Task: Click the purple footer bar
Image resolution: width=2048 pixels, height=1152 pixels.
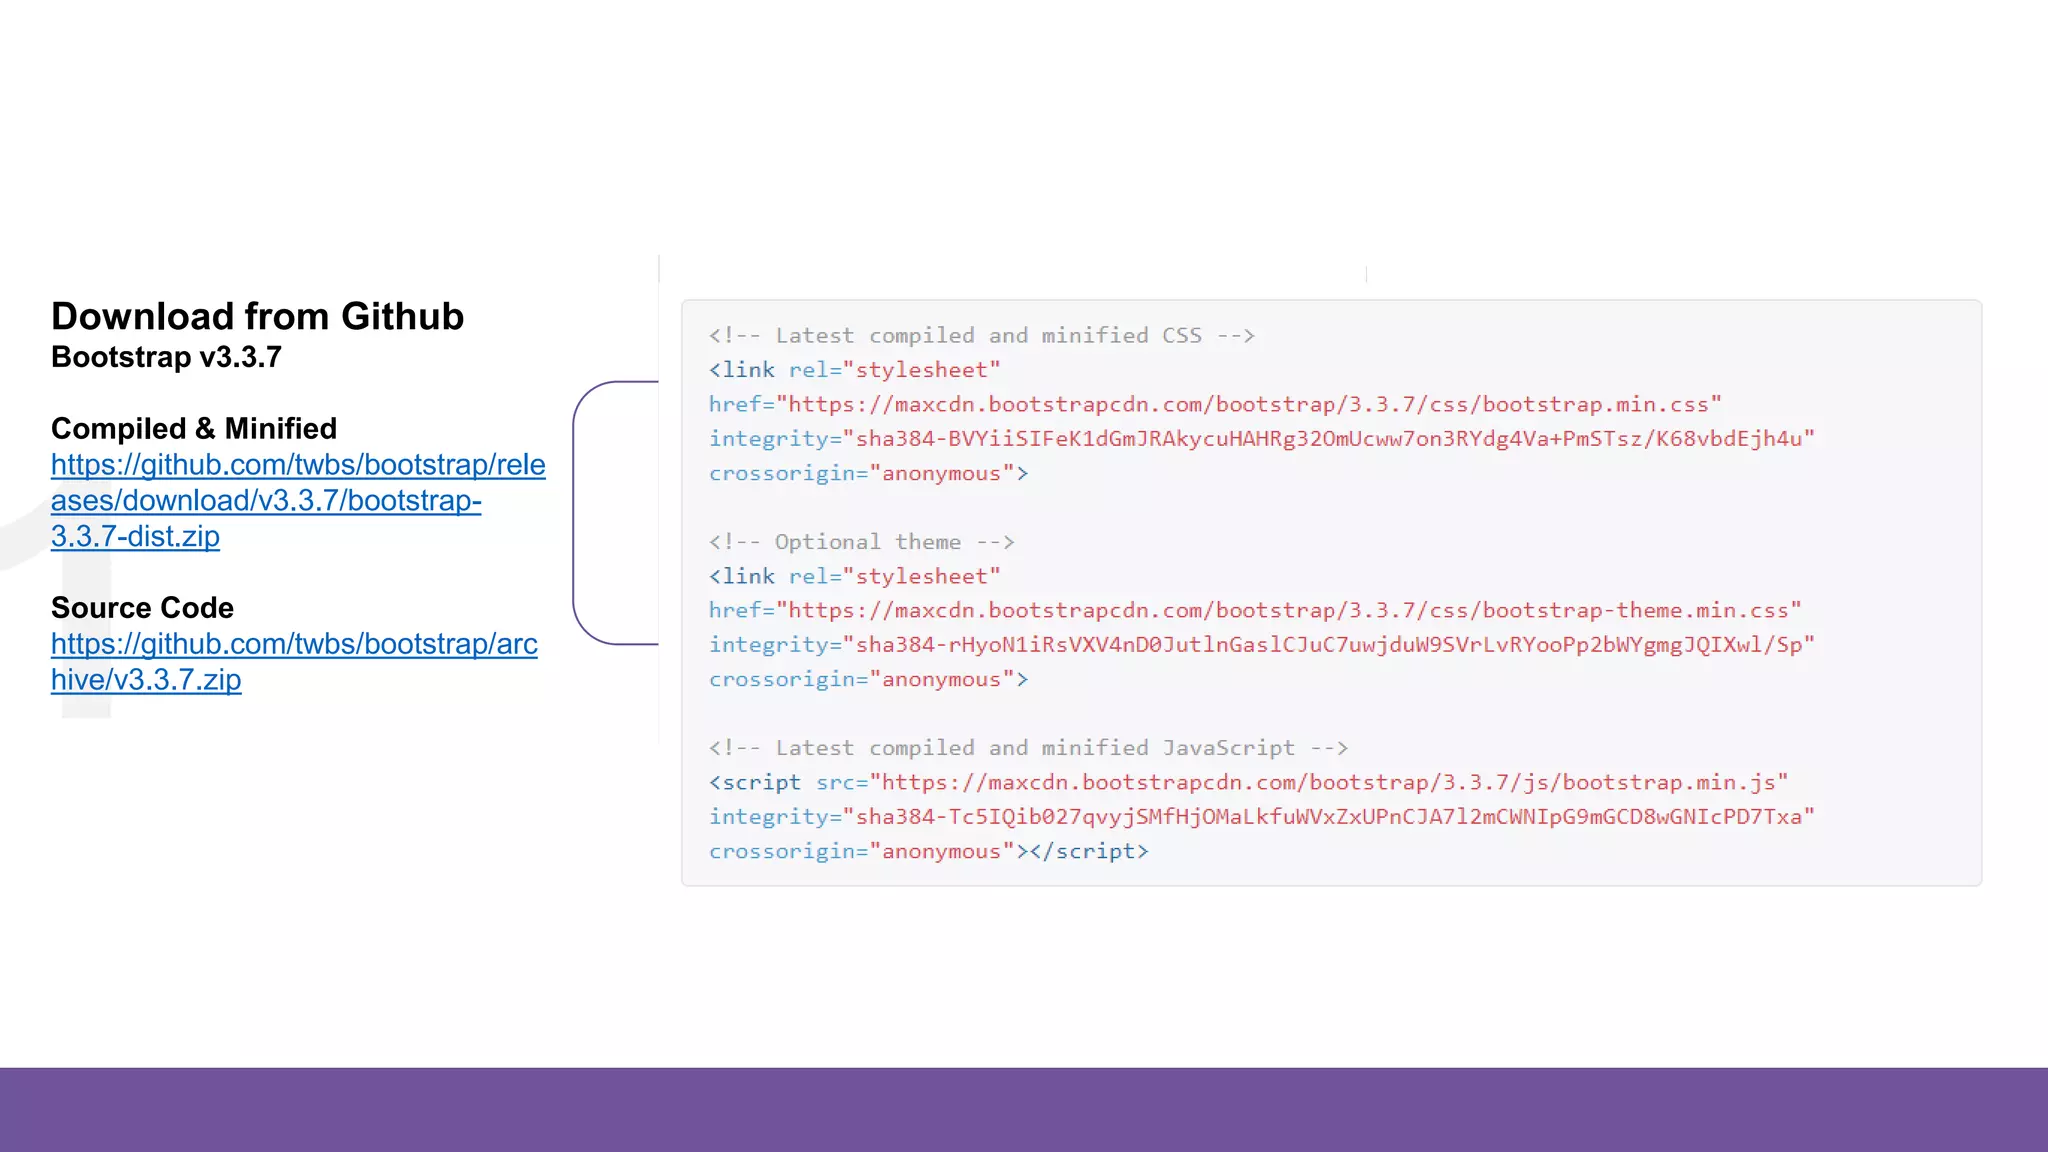Action: pyautogui.click(x=1024, y=1109)
